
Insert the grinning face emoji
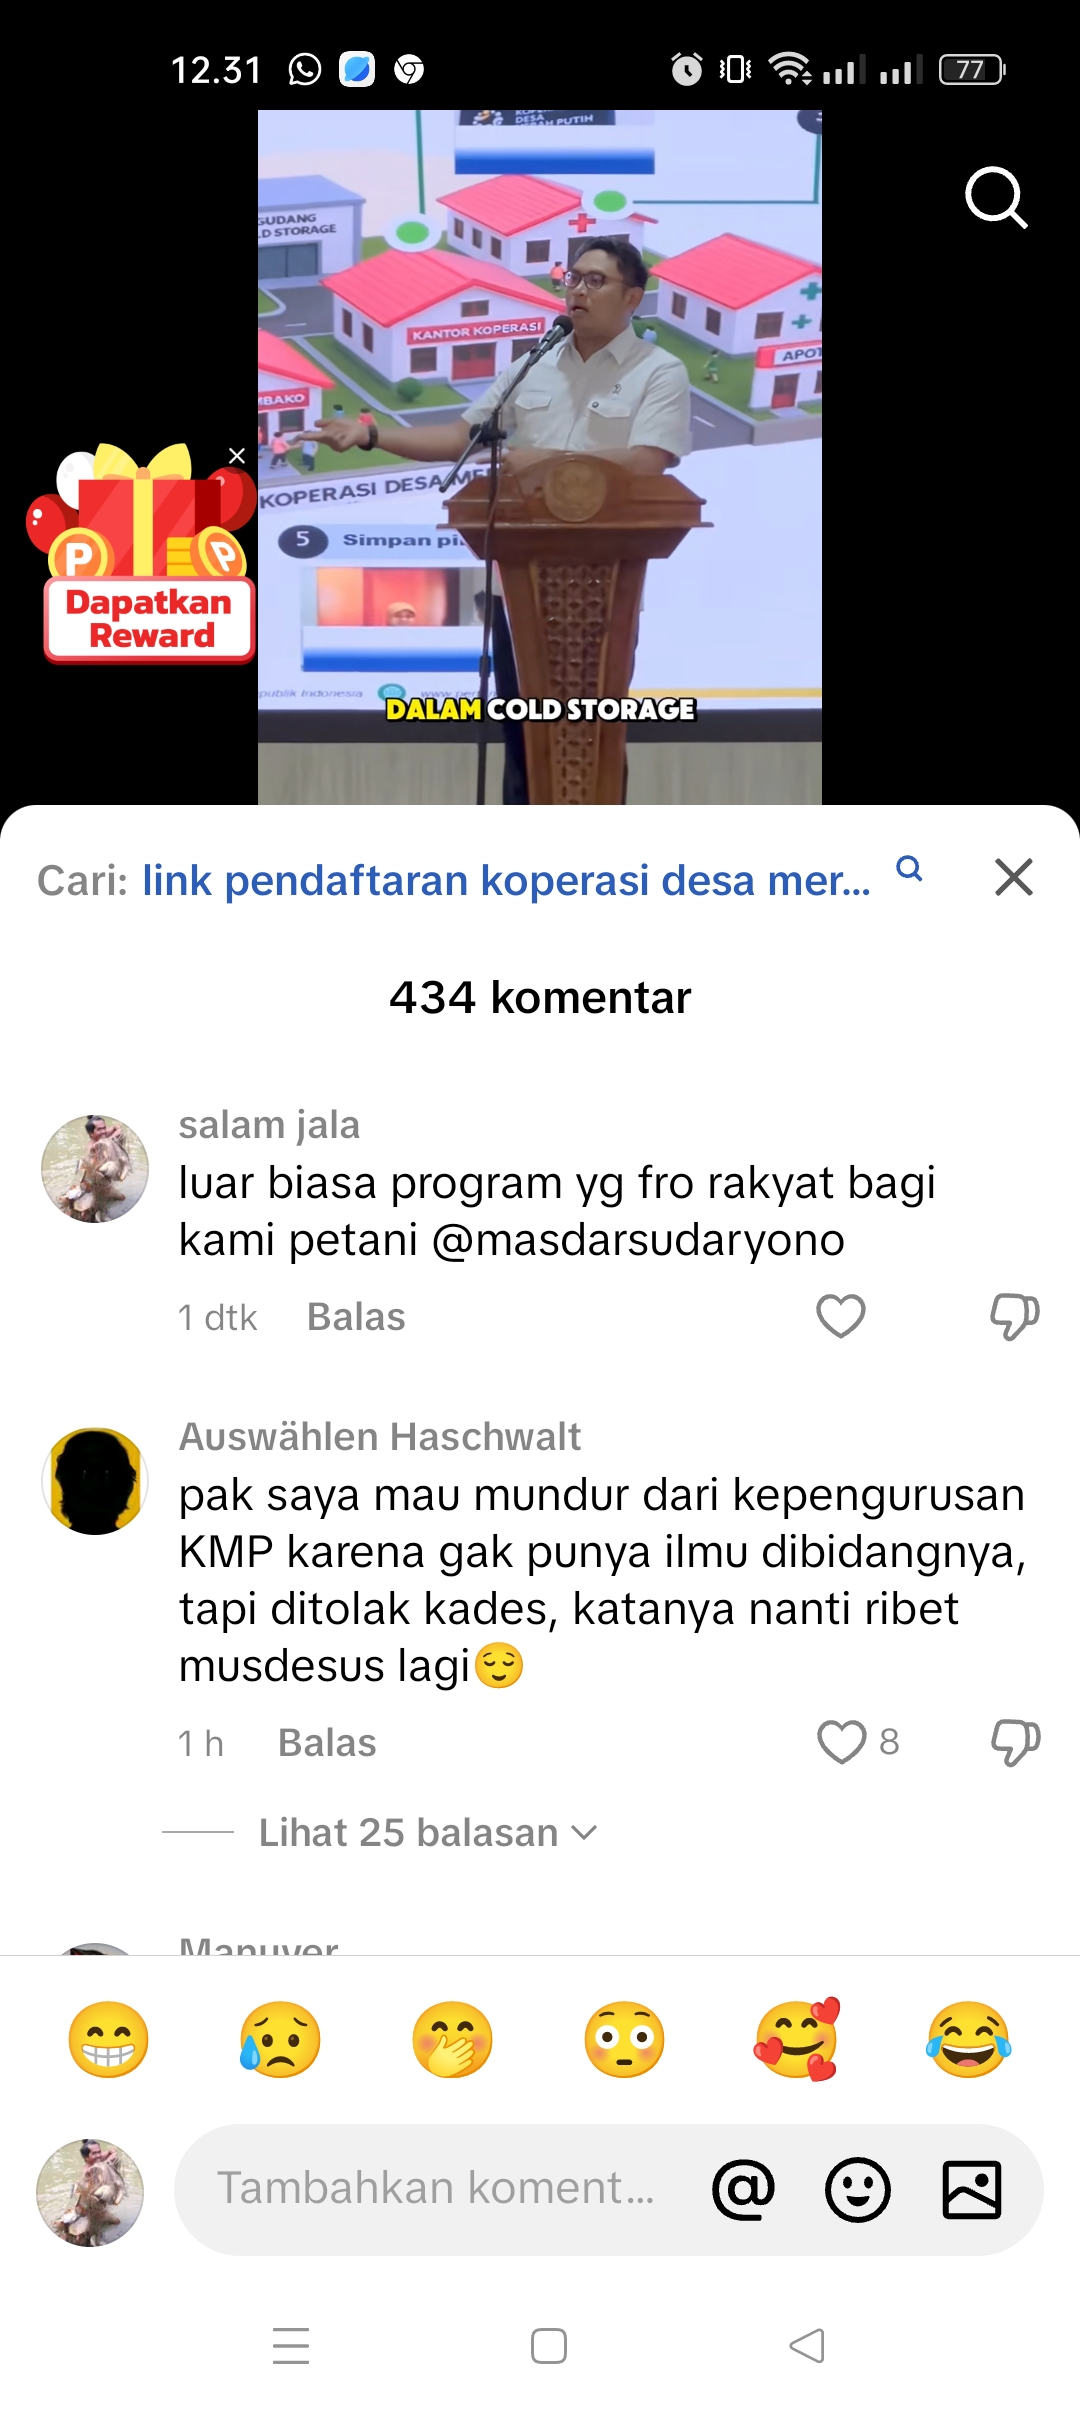point(108,2039)
